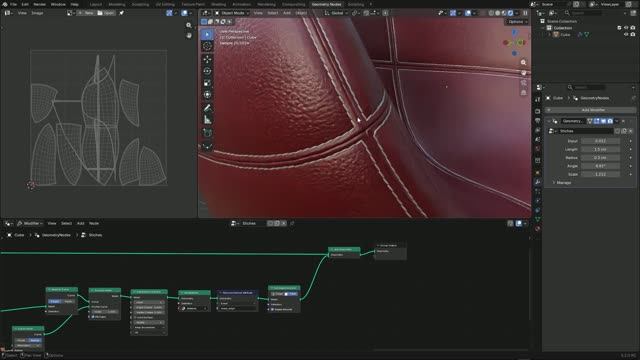
Task: Open the Object Mode dropdown
Action: coord(232,13)
